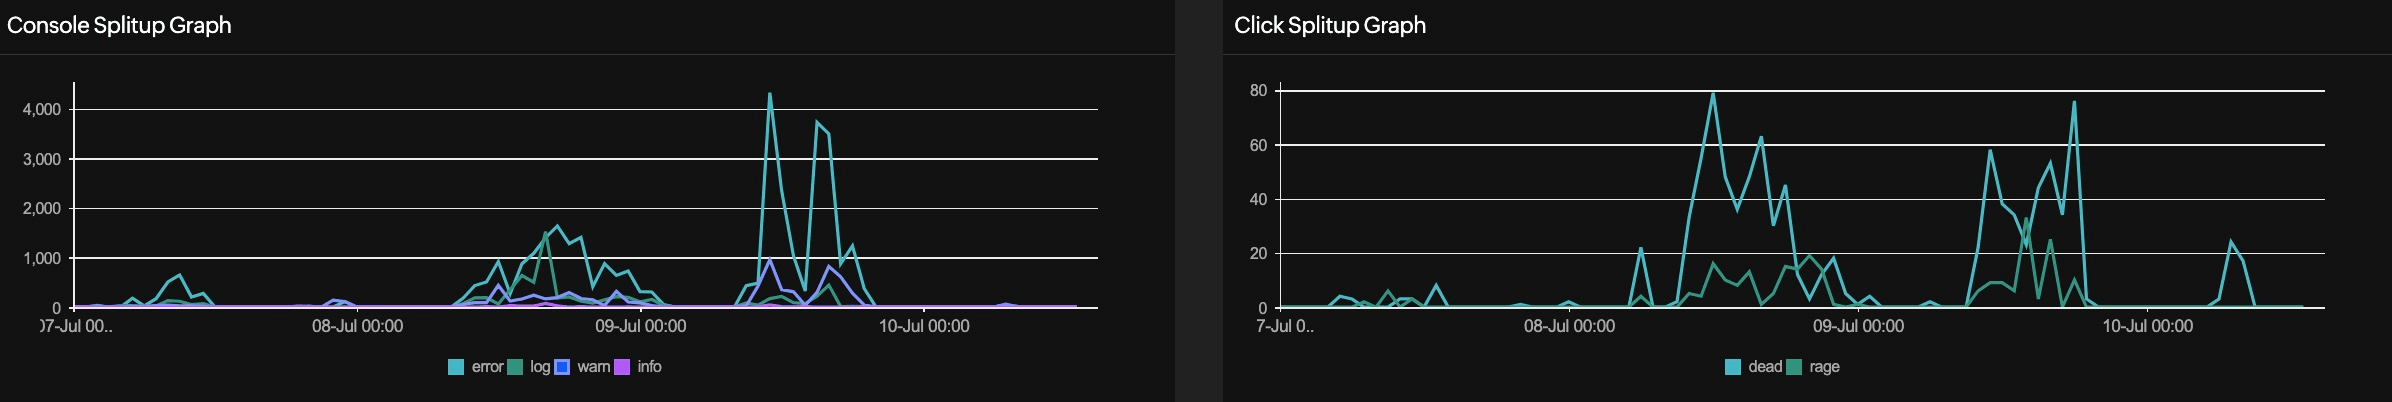Click the error legend color swatch
The width and height of the screenshot is (2392, 402).
456,367
